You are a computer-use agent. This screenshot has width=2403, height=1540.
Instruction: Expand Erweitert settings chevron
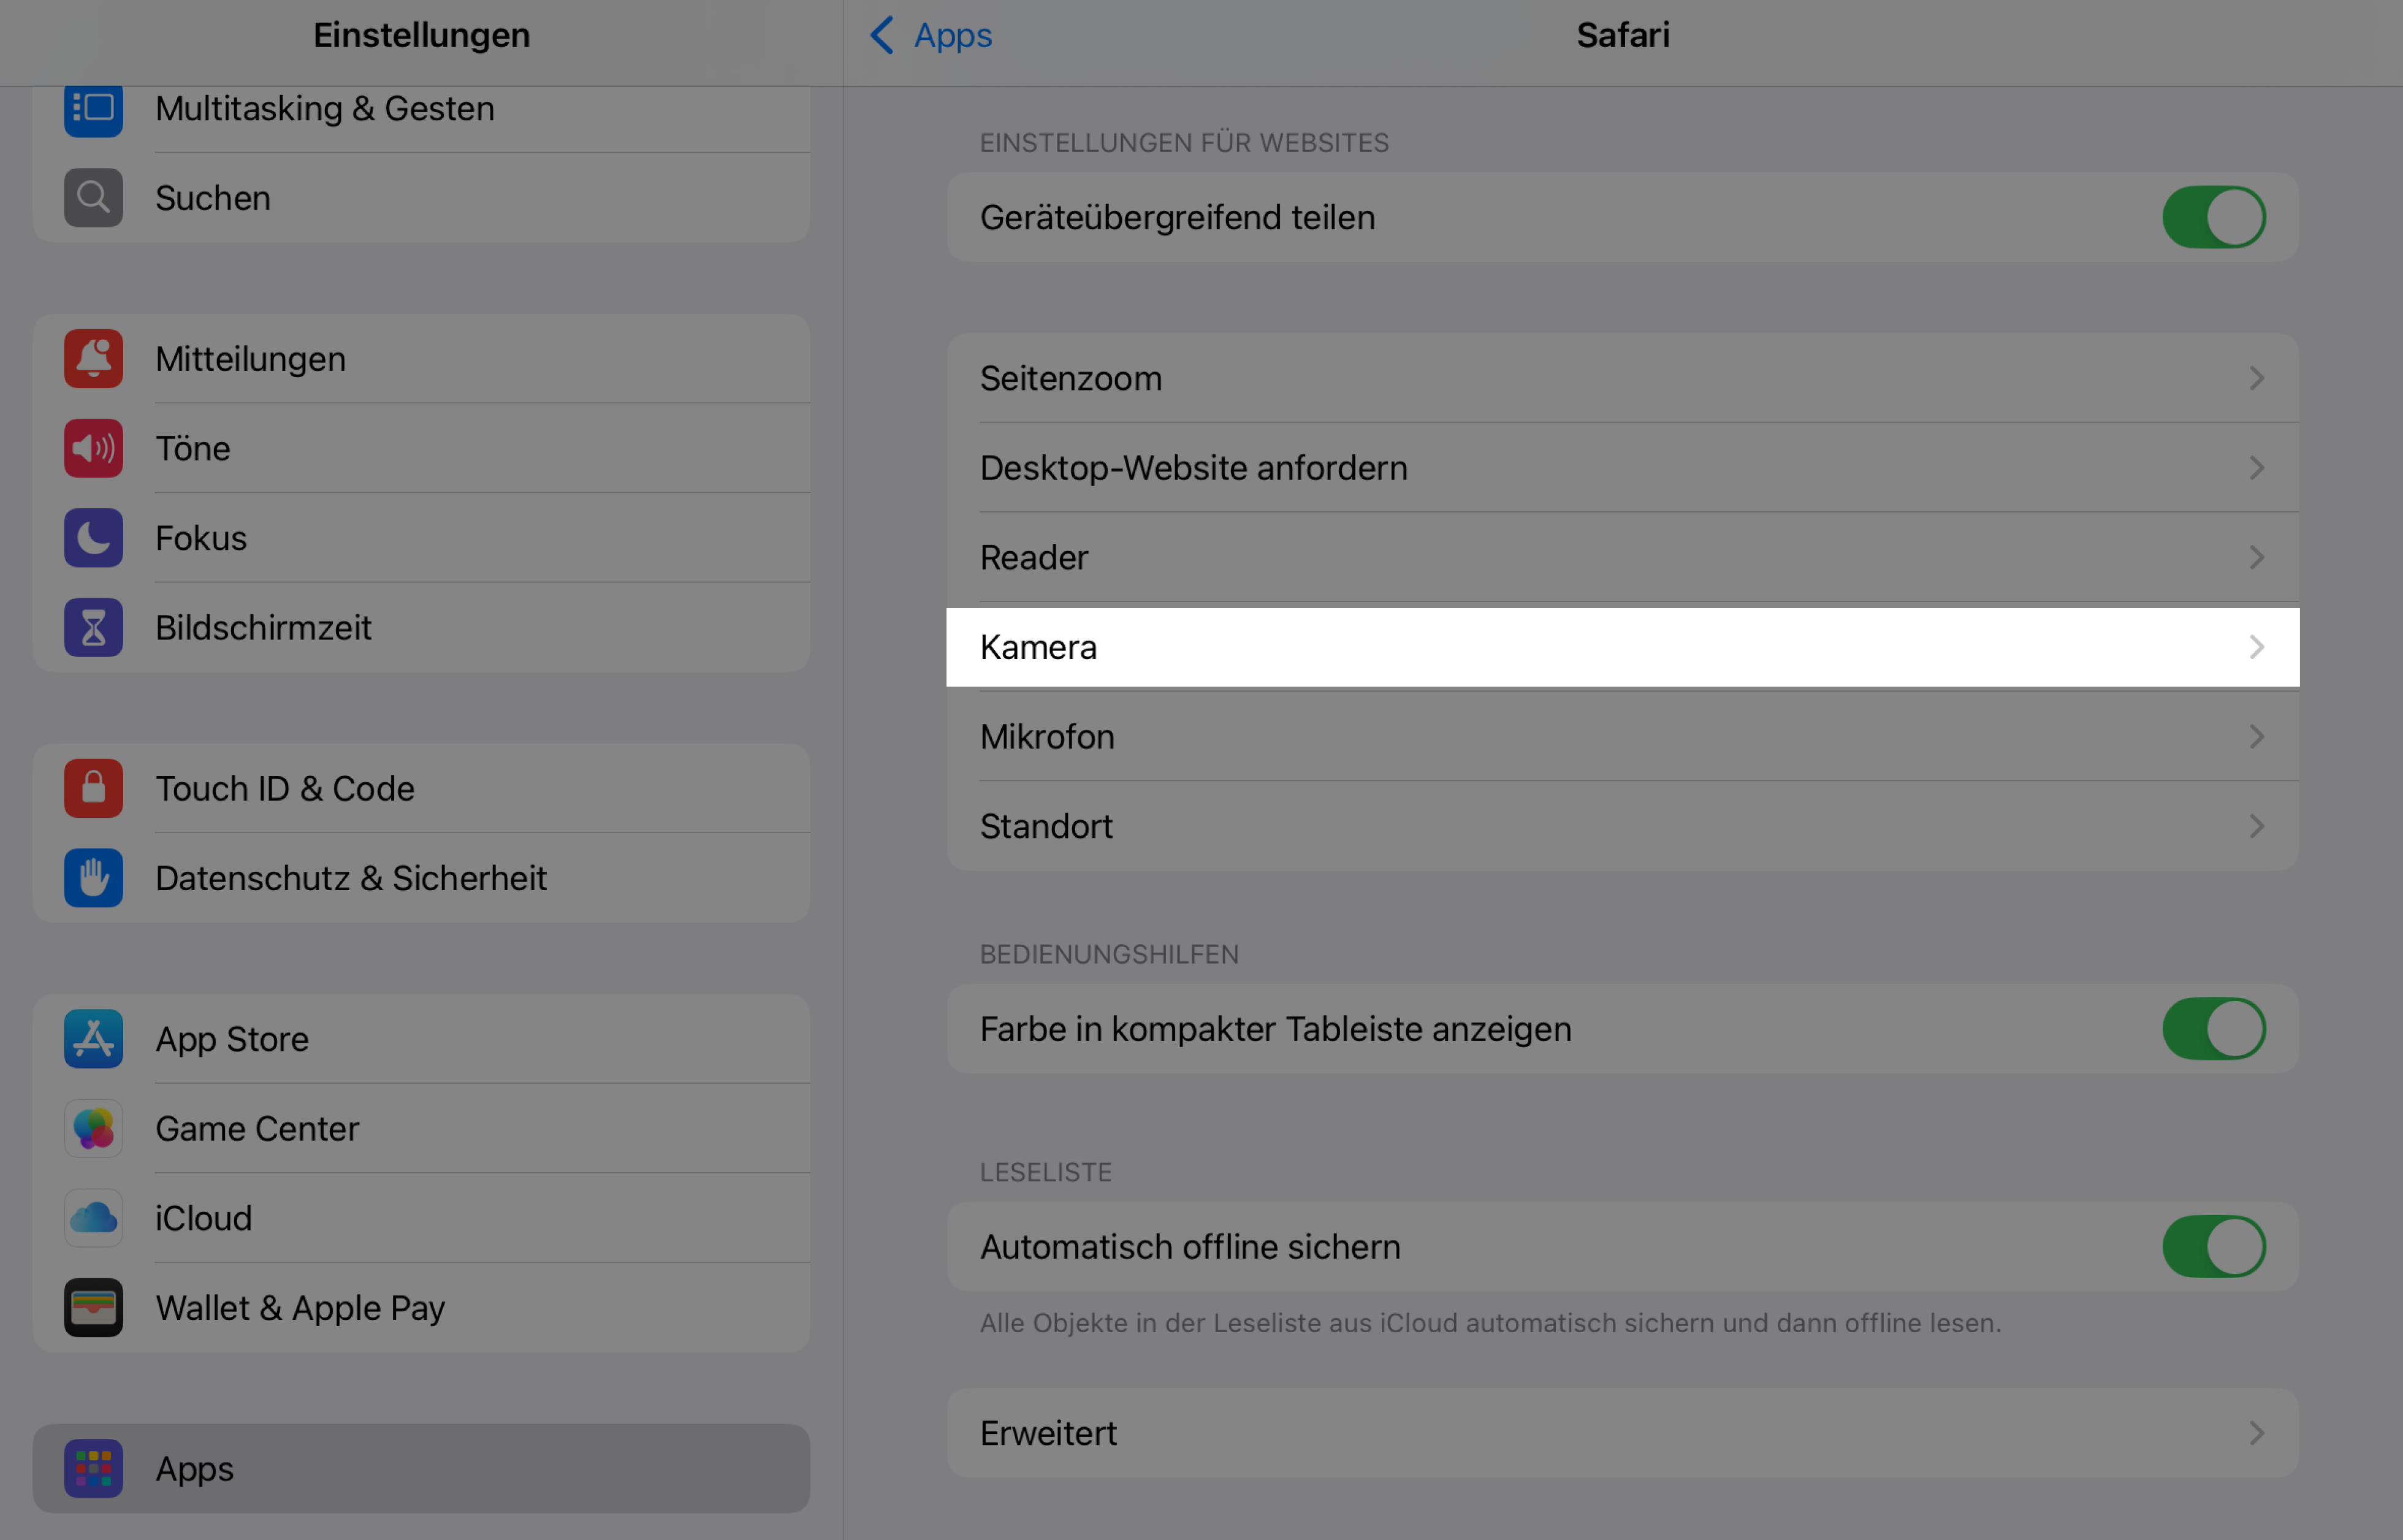pyautogui.click(x=2256, y=1433)
